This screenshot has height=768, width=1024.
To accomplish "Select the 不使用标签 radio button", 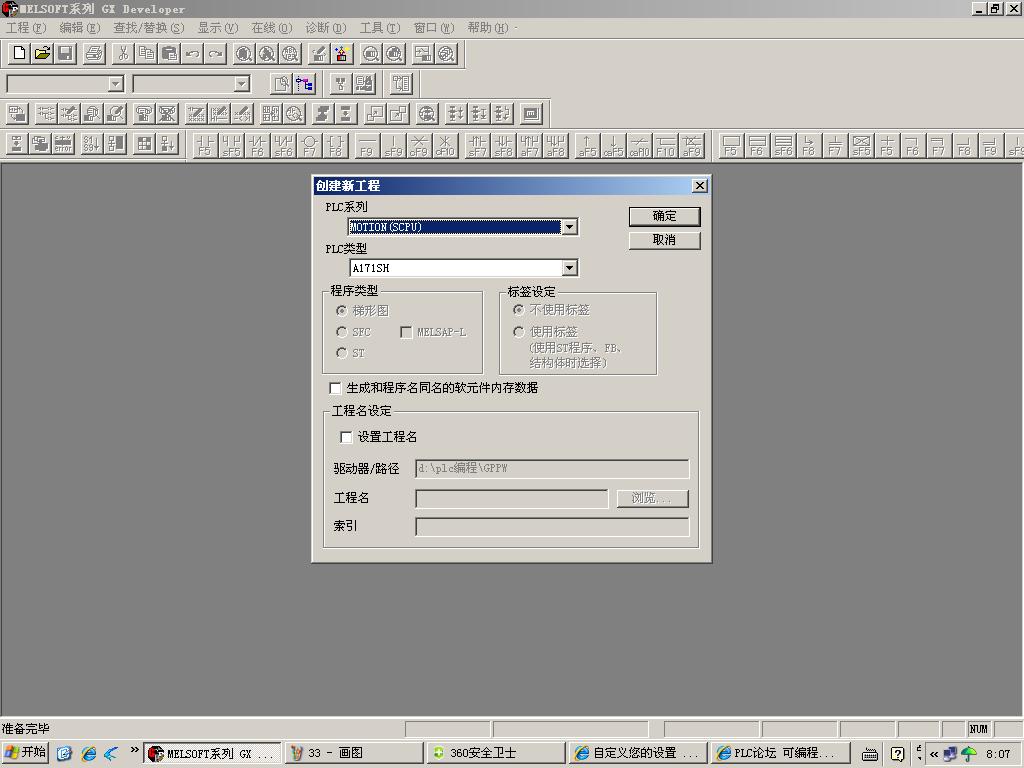I will [x=519, y=310].
